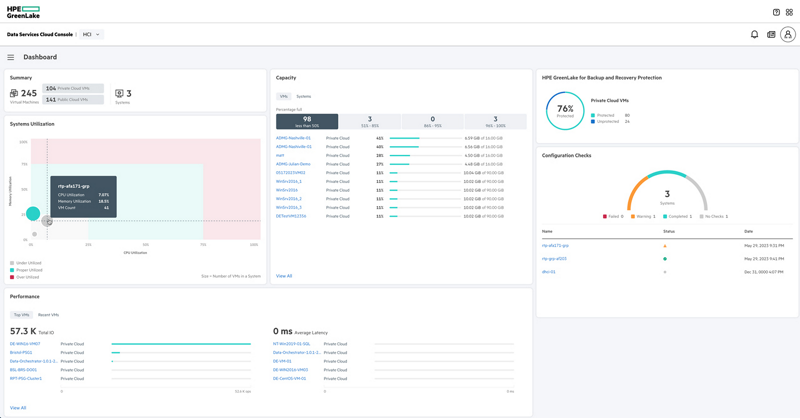Select the 96% - 100% capacity bucket
Image resolution: width=800 pixels, height=420 pixels.
495,121
